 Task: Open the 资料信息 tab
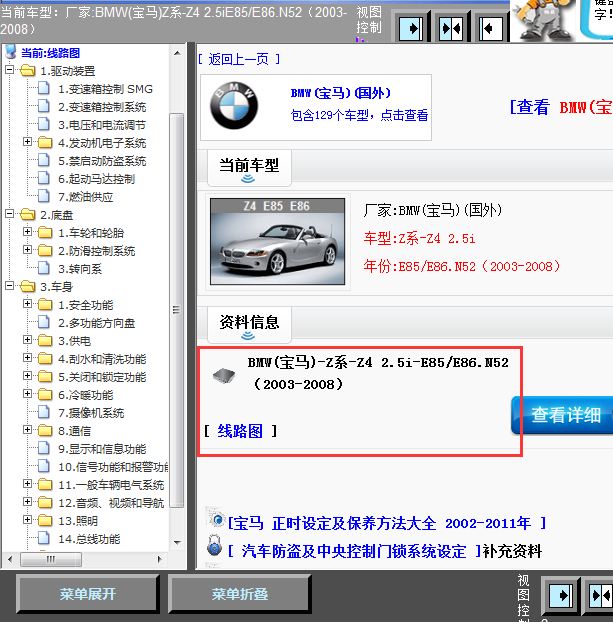pyautogui.click(x=250, y=325)
